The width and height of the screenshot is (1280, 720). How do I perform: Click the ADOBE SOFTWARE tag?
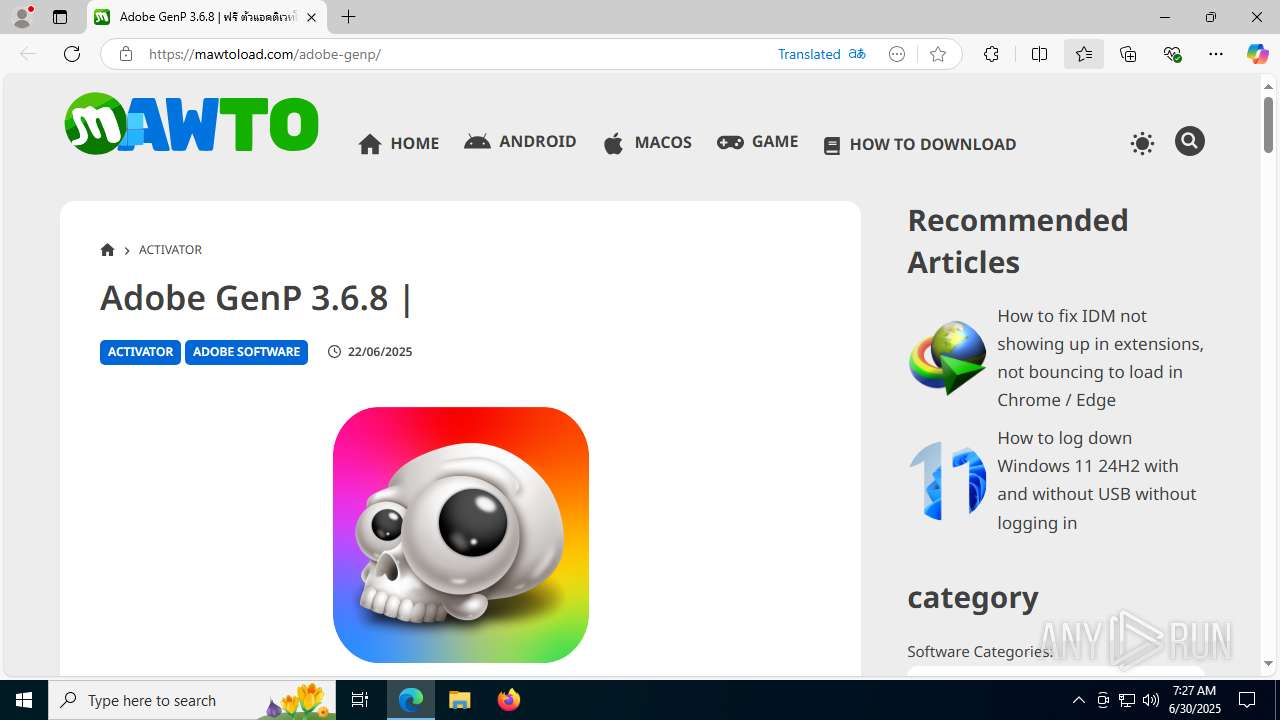(246, 352)
